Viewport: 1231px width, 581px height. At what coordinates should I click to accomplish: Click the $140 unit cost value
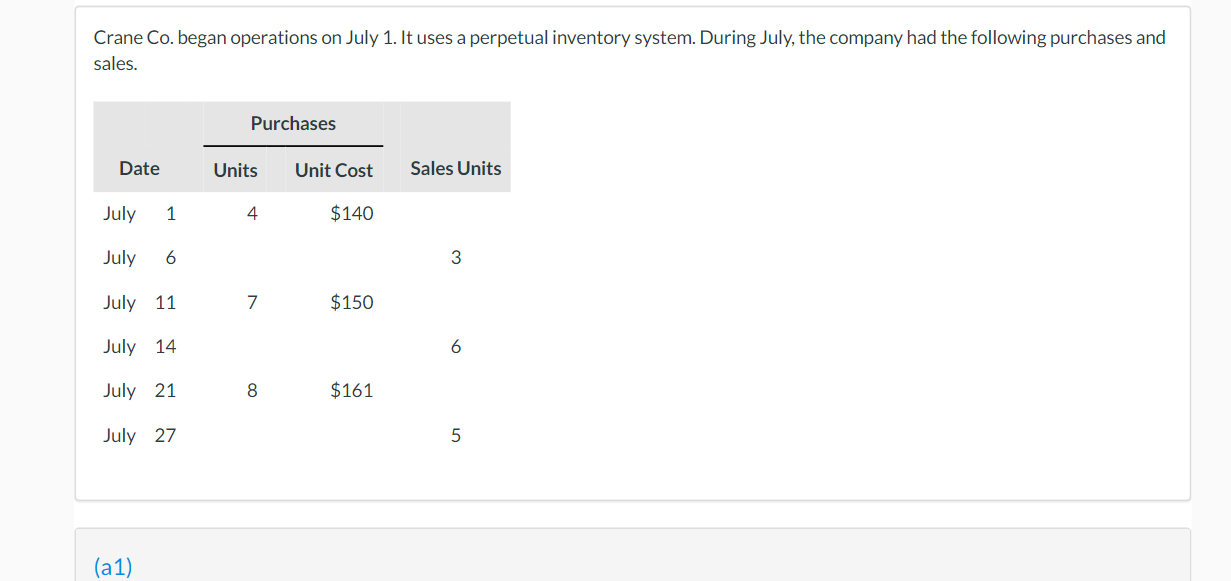352,213
